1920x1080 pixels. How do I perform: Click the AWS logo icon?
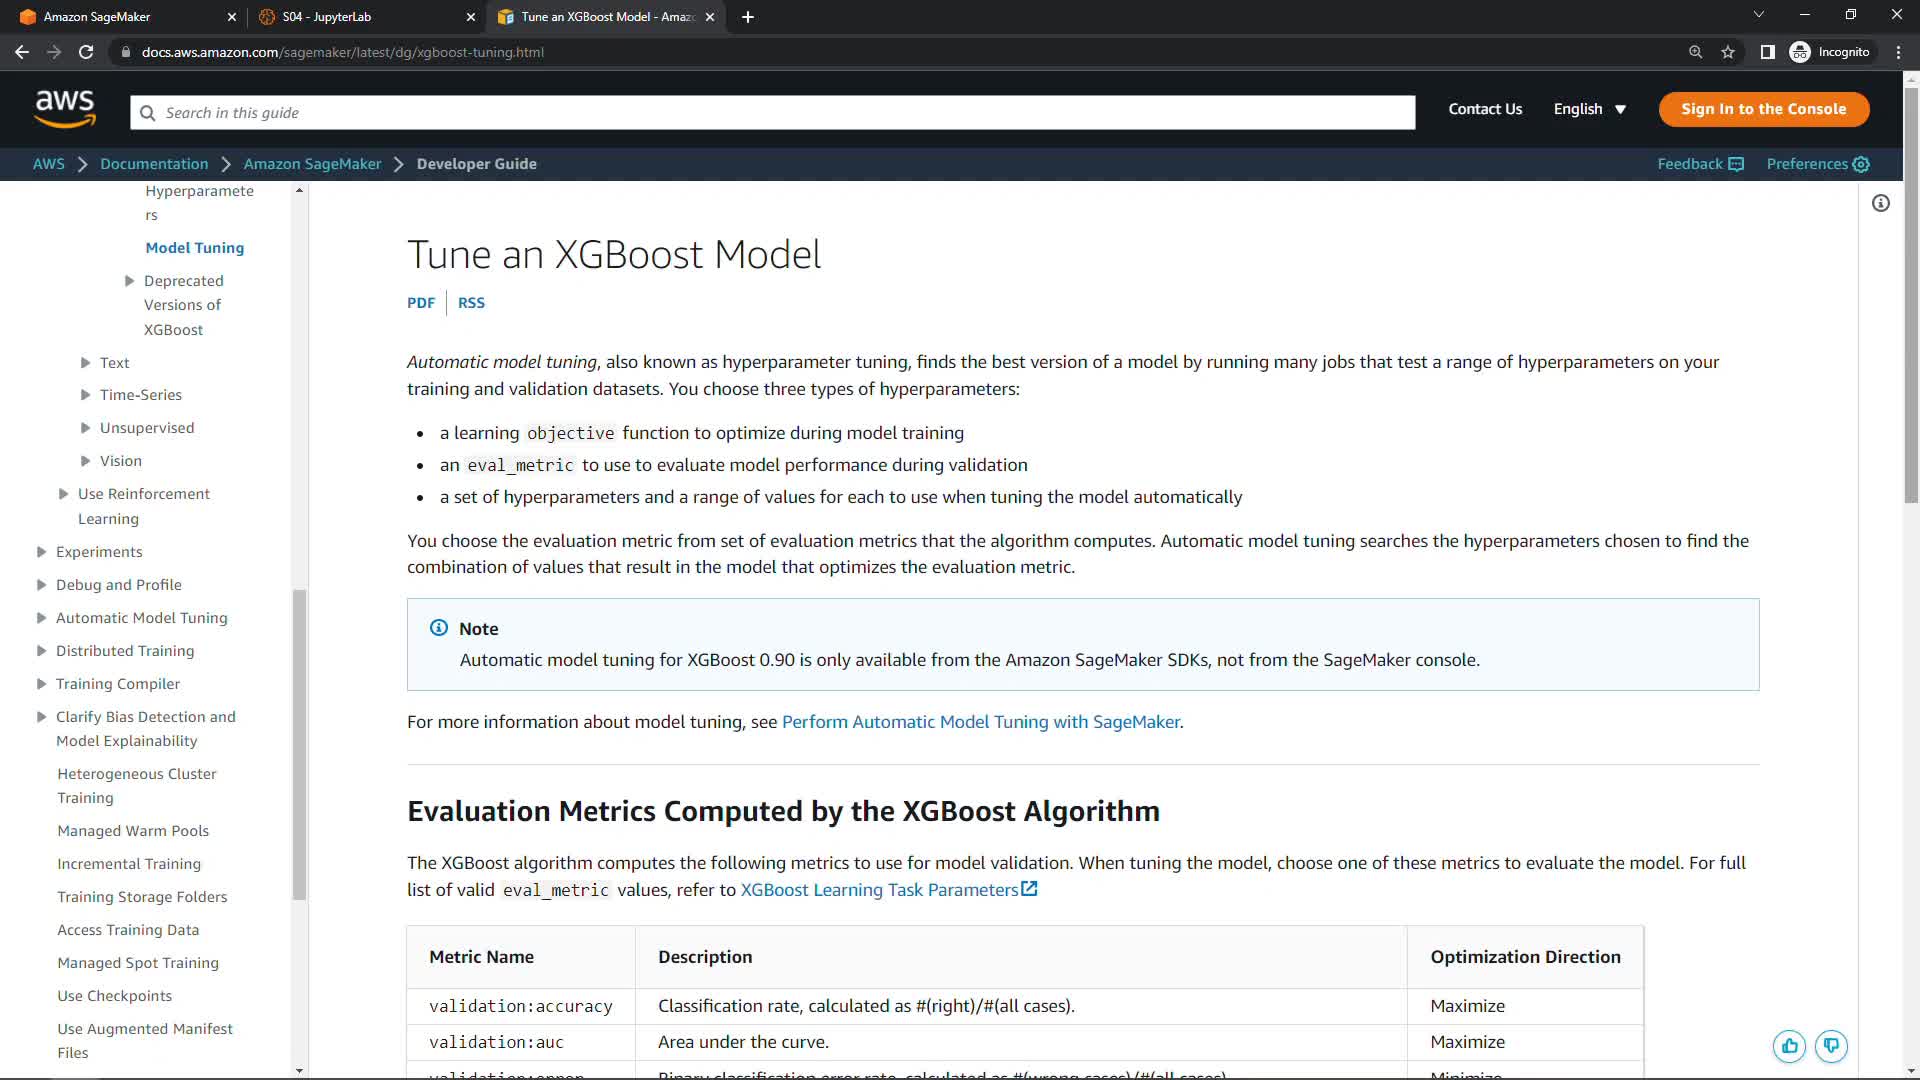pos(65,109)
